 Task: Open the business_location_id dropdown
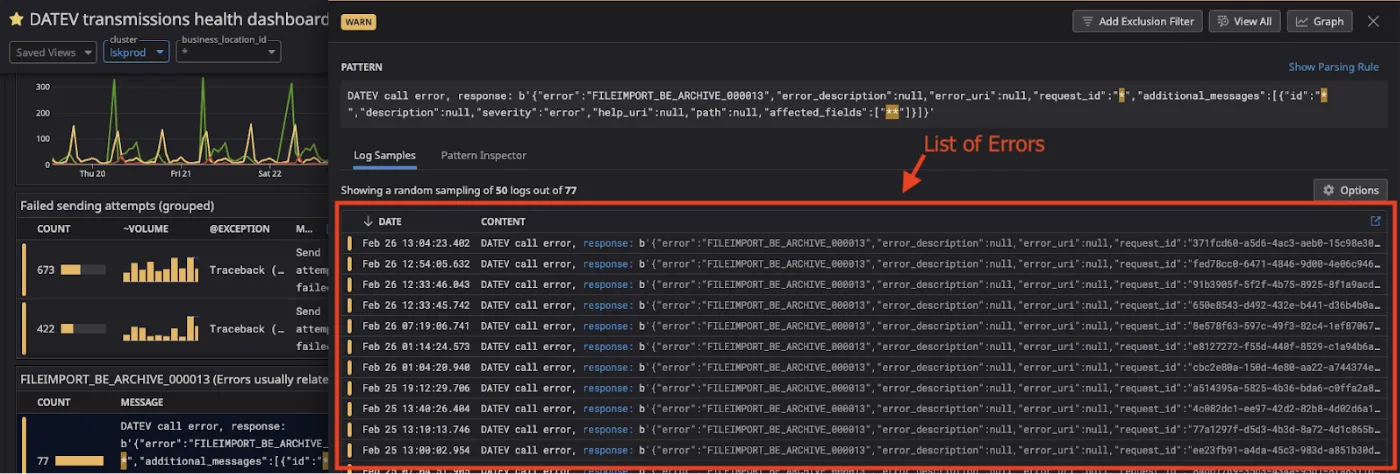coord(226,52)
